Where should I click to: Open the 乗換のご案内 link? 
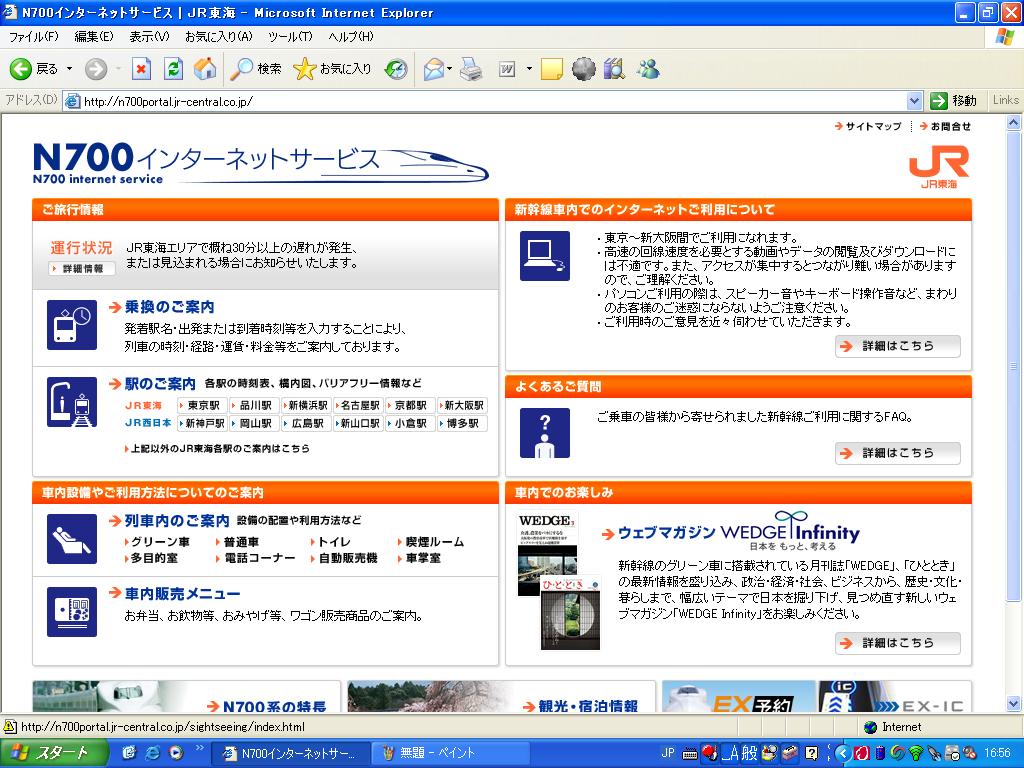(x=162, y=307)
